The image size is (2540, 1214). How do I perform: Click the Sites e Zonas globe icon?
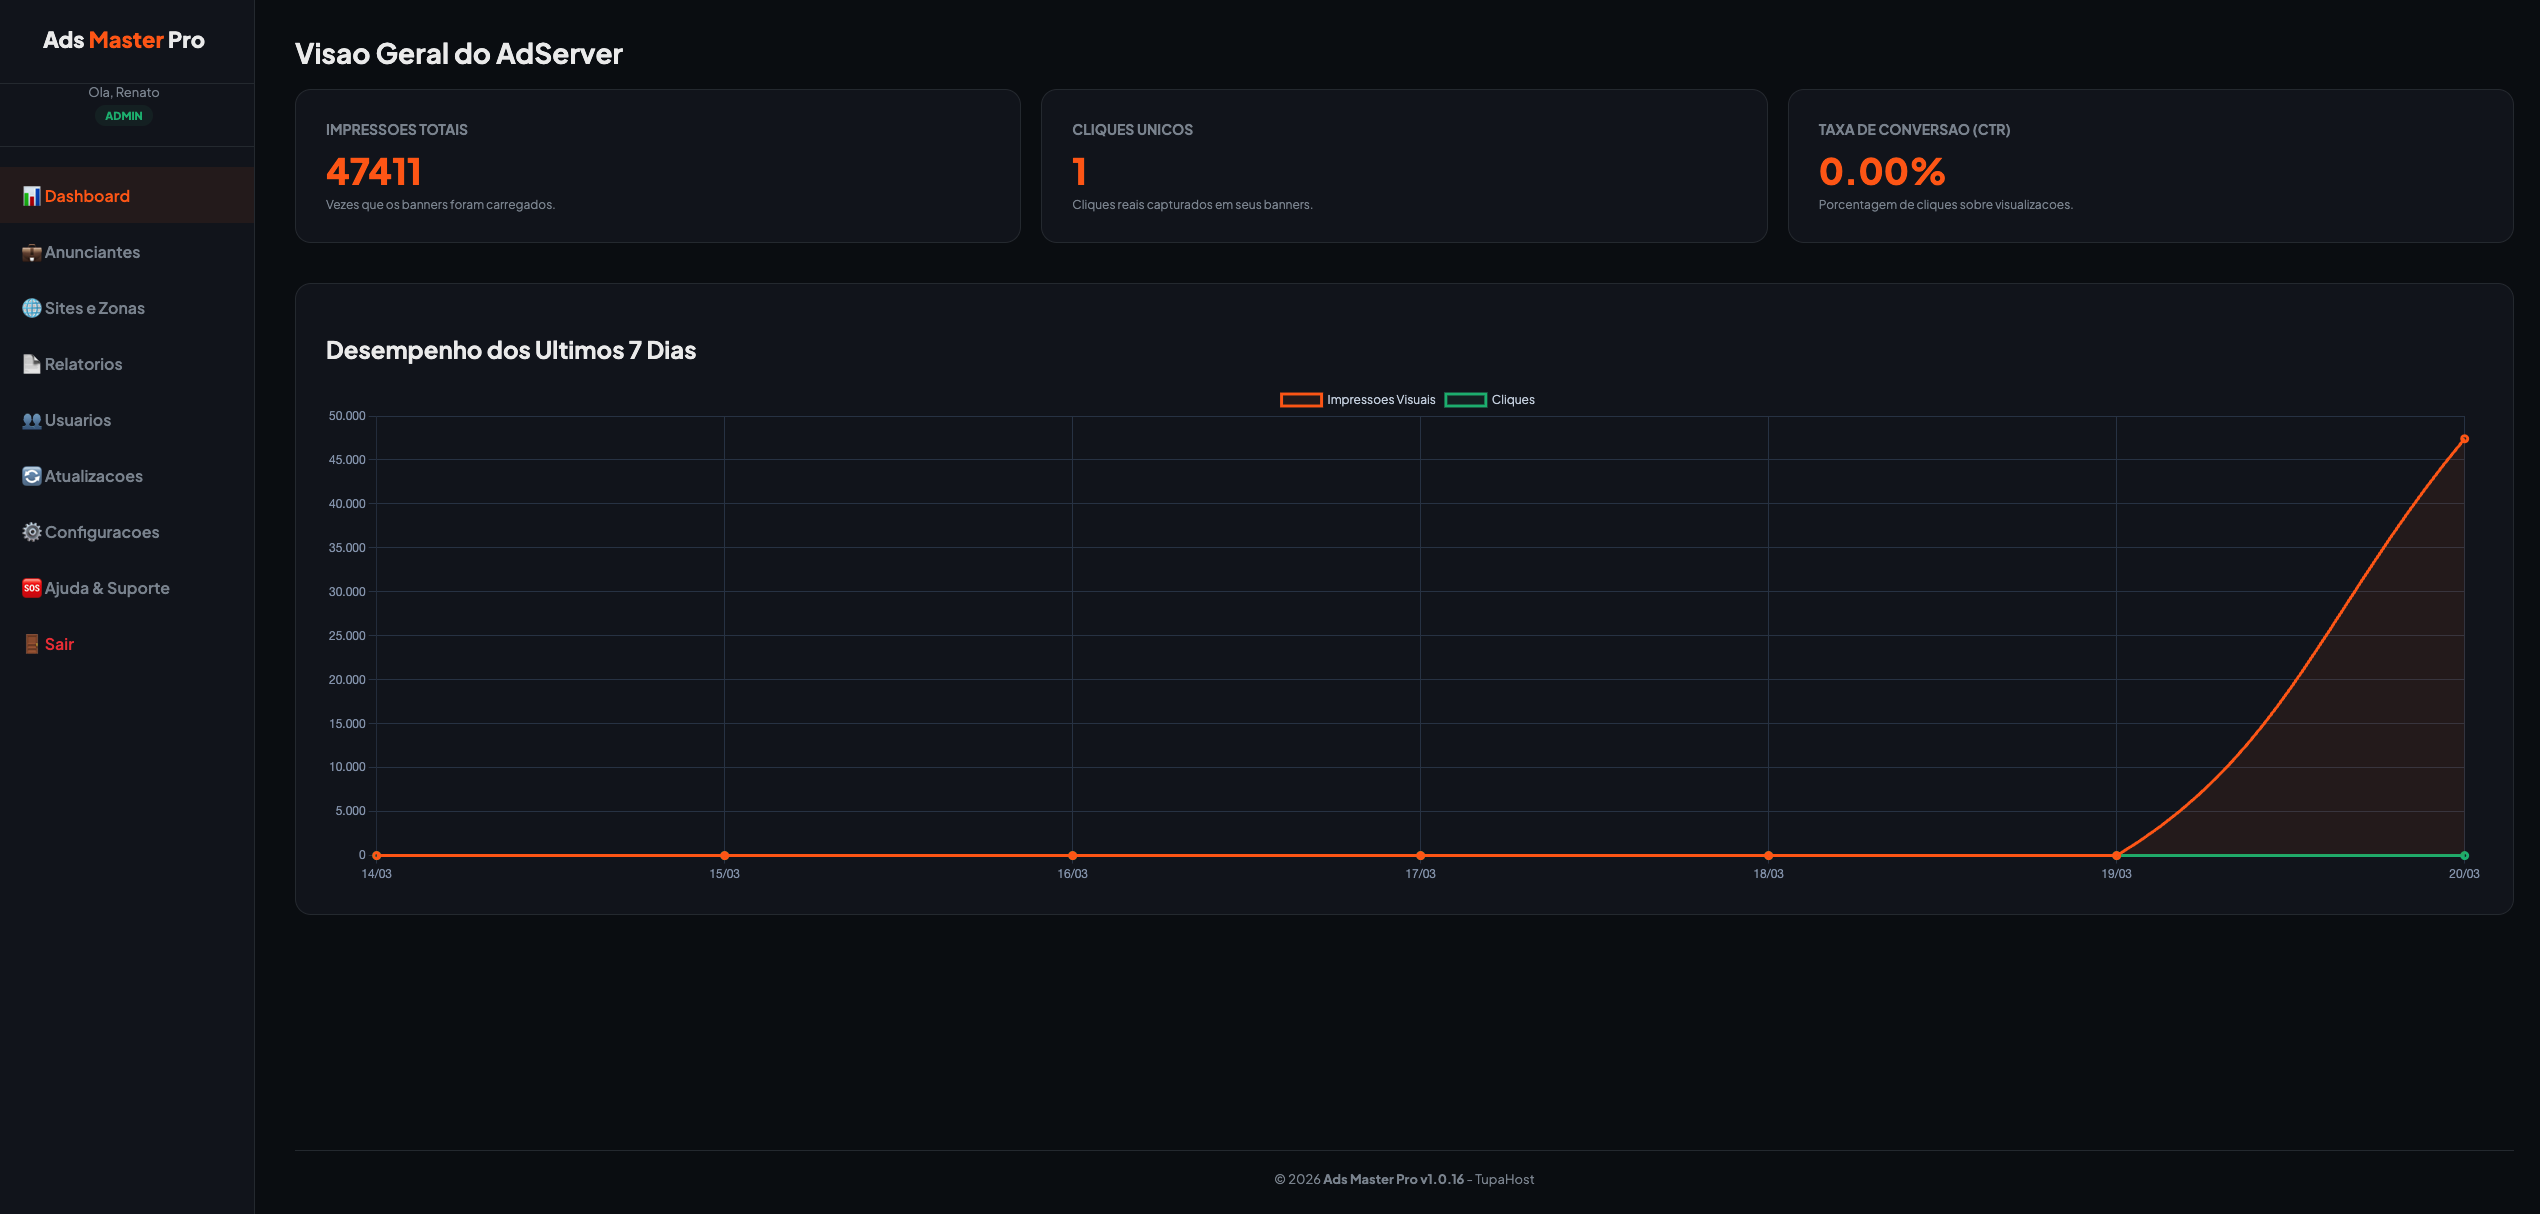click(x=32, y=308)
